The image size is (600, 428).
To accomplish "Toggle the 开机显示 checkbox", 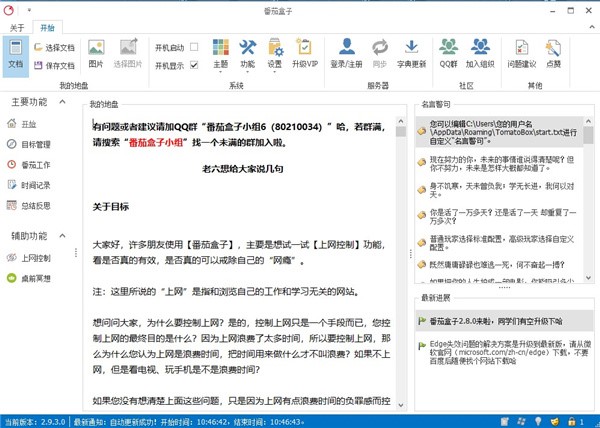I will click(x=194, y=64).
